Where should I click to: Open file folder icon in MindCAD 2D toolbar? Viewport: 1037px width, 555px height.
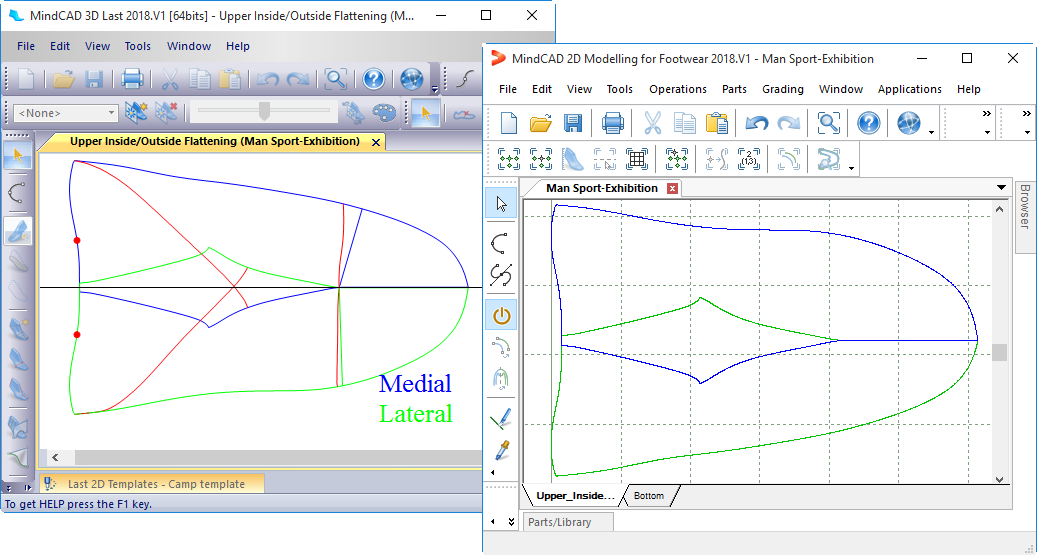coord(540,123)
